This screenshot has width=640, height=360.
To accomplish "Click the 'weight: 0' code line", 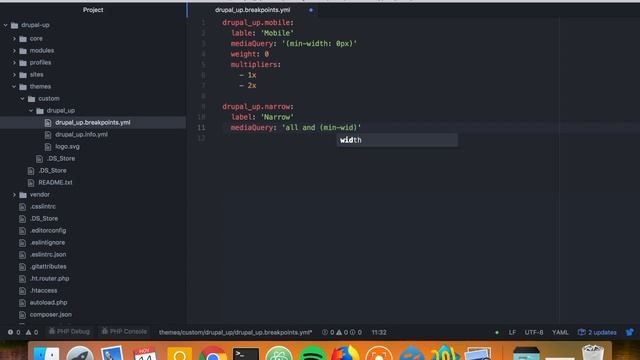I will pyautogui.click(x=249, y=54).
